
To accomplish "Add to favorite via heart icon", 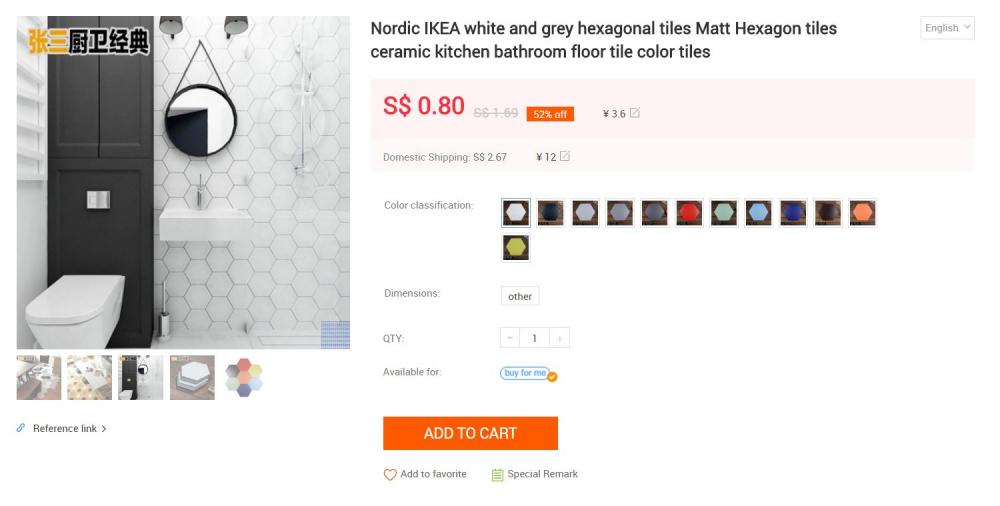I will click(390, 475).
